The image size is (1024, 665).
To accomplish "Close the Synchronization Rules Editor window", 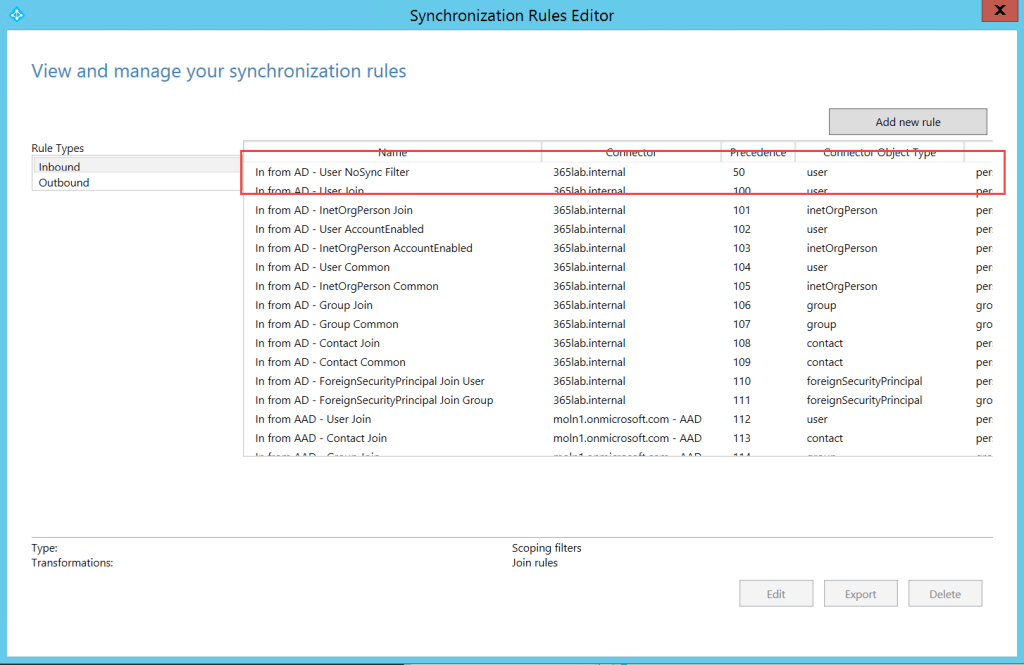I will click(1000, 10).
